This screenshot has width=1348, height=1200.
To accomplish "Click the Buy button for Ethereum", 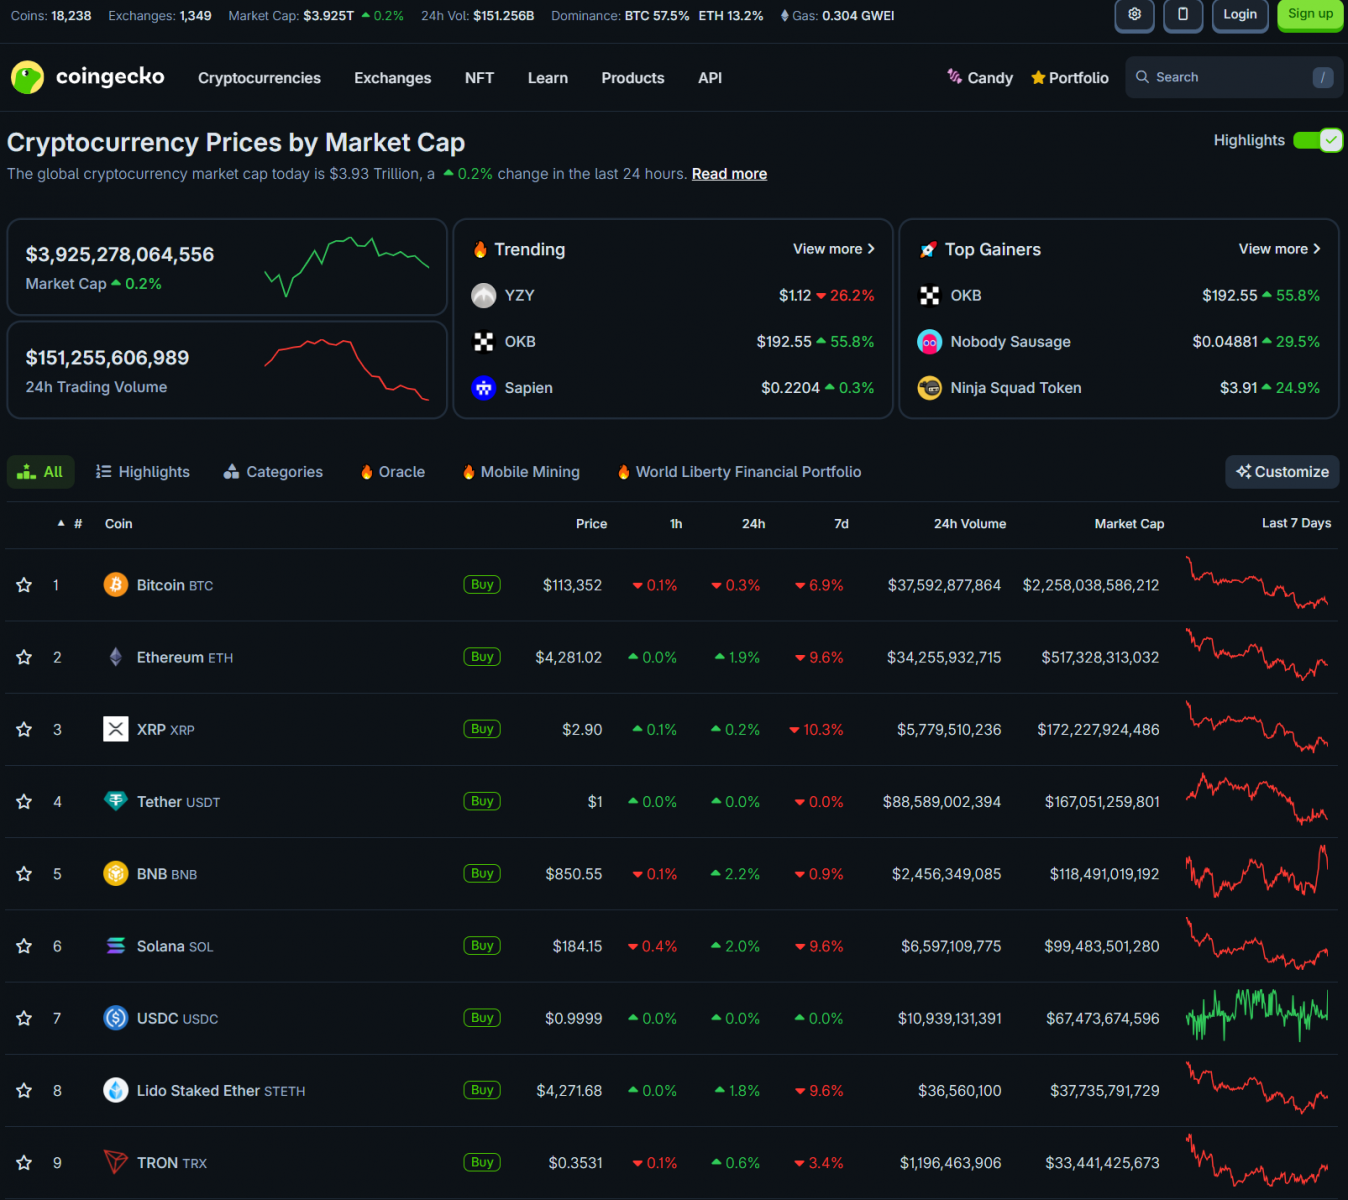I will (482, 657).
